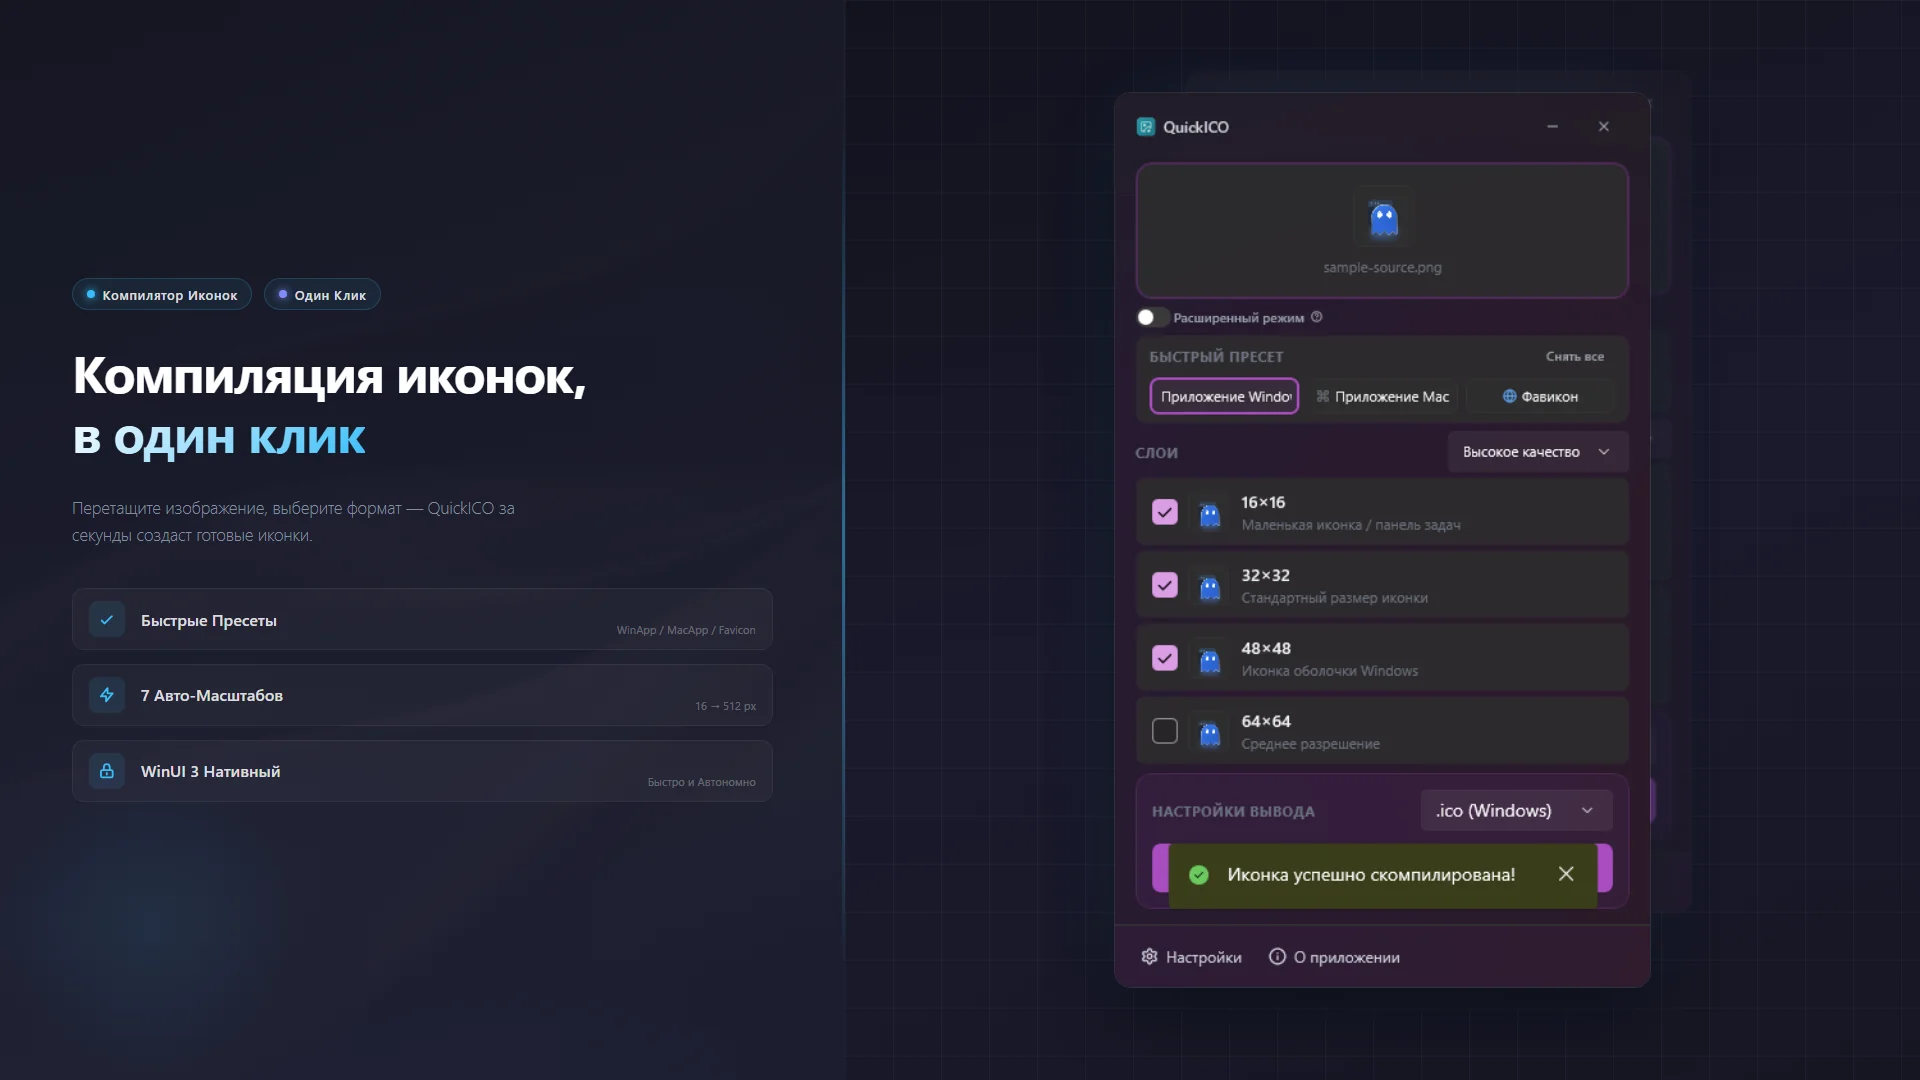Uncheck the 32×32 layer checkbox
Viewport: 1920px width, 1080px height.
1165,585
